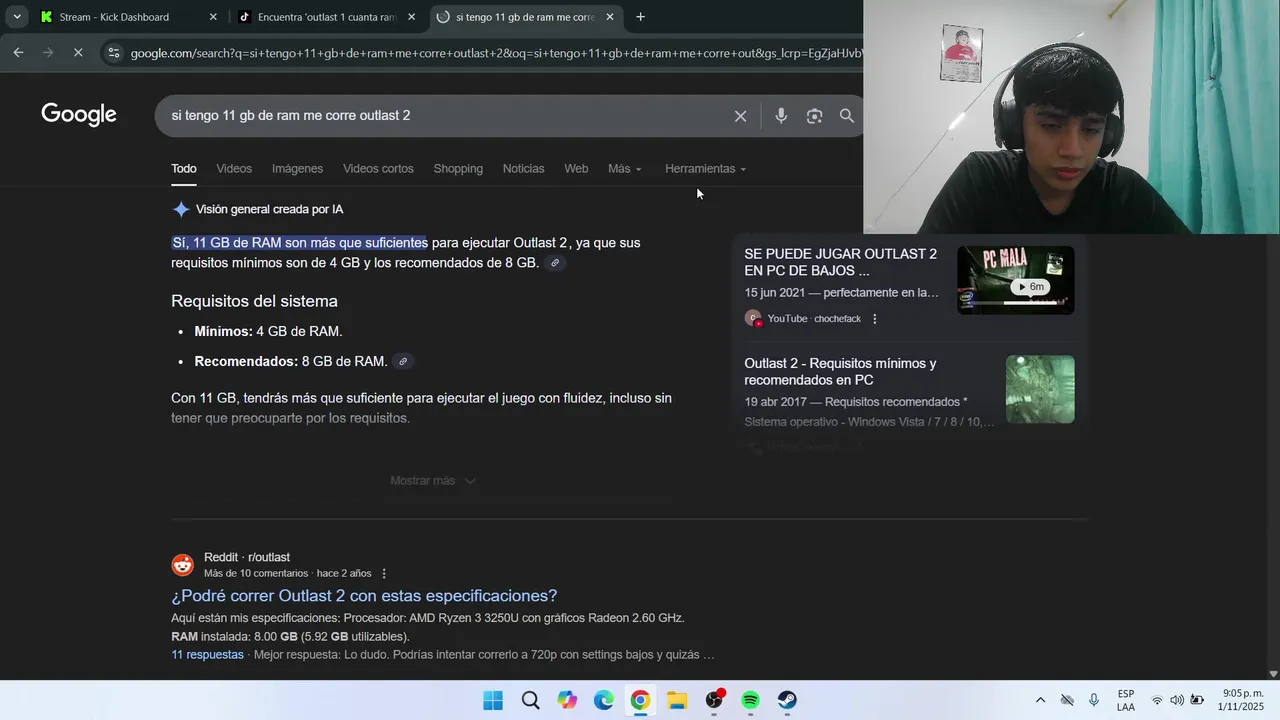
Task: Open the clock showing 9:05 p. m.
Action: pyautogui.click(x=1242, y=700)
